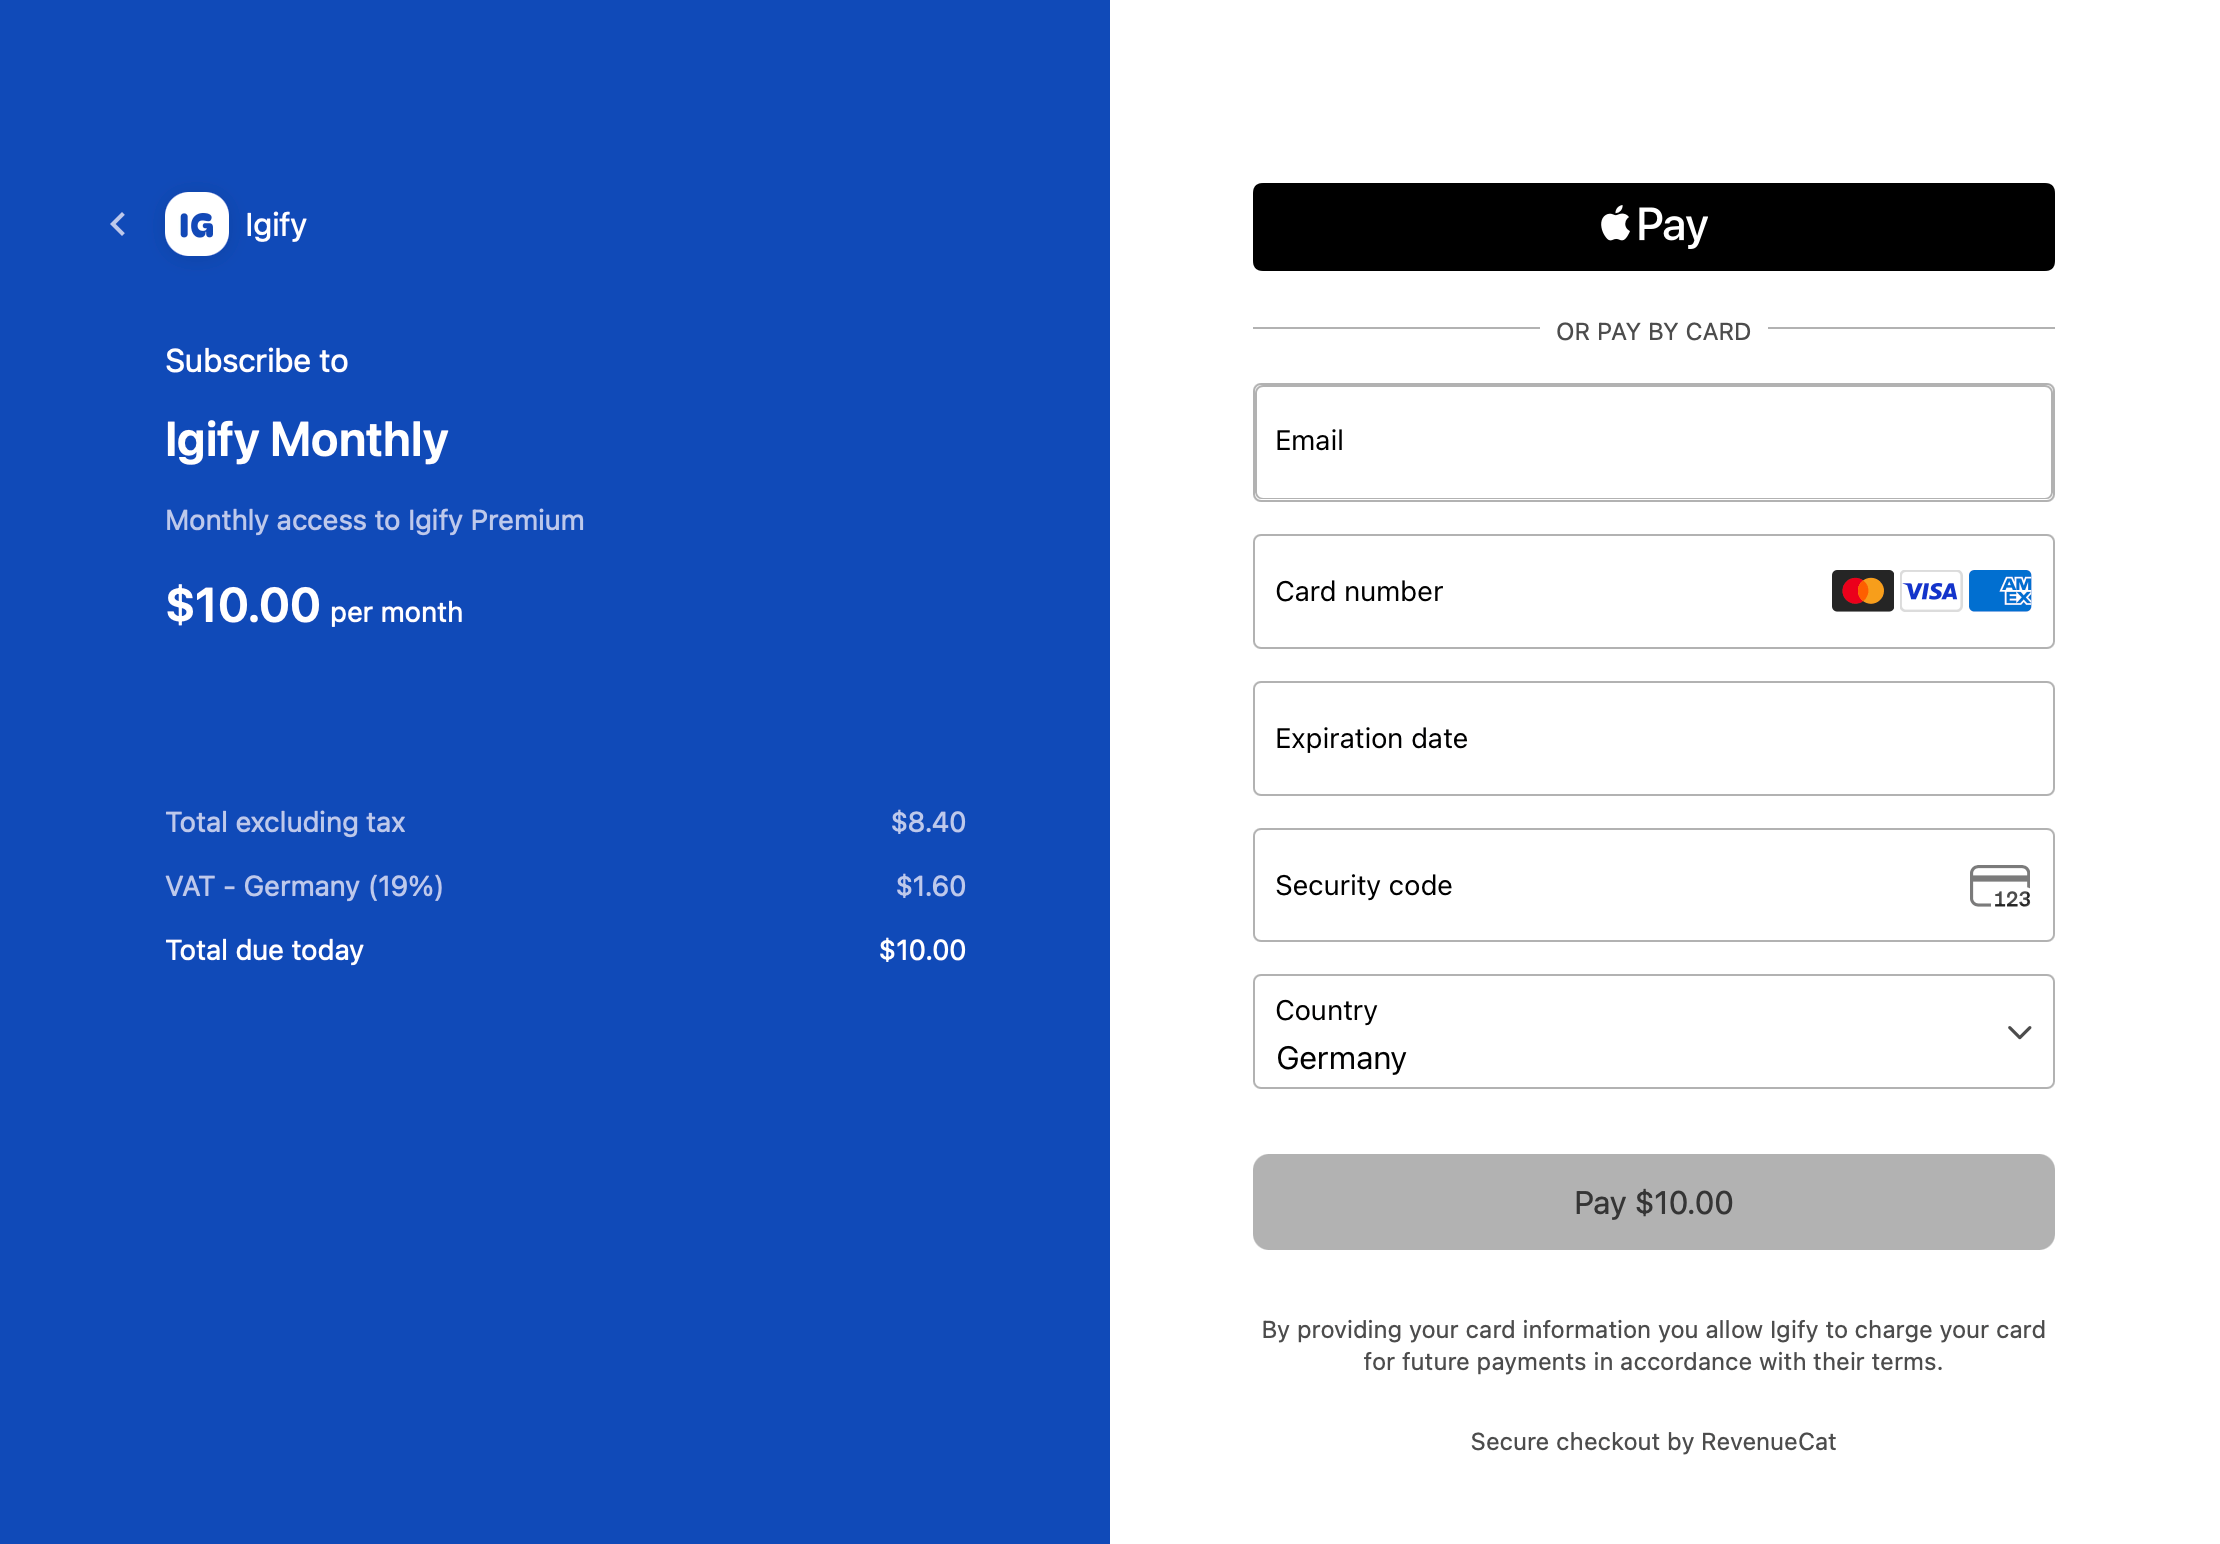Image resolution: width=2220 pixels, height=1544 pixels.
Task: Focus the Security code field
Action: click(x=1600, y=886)
